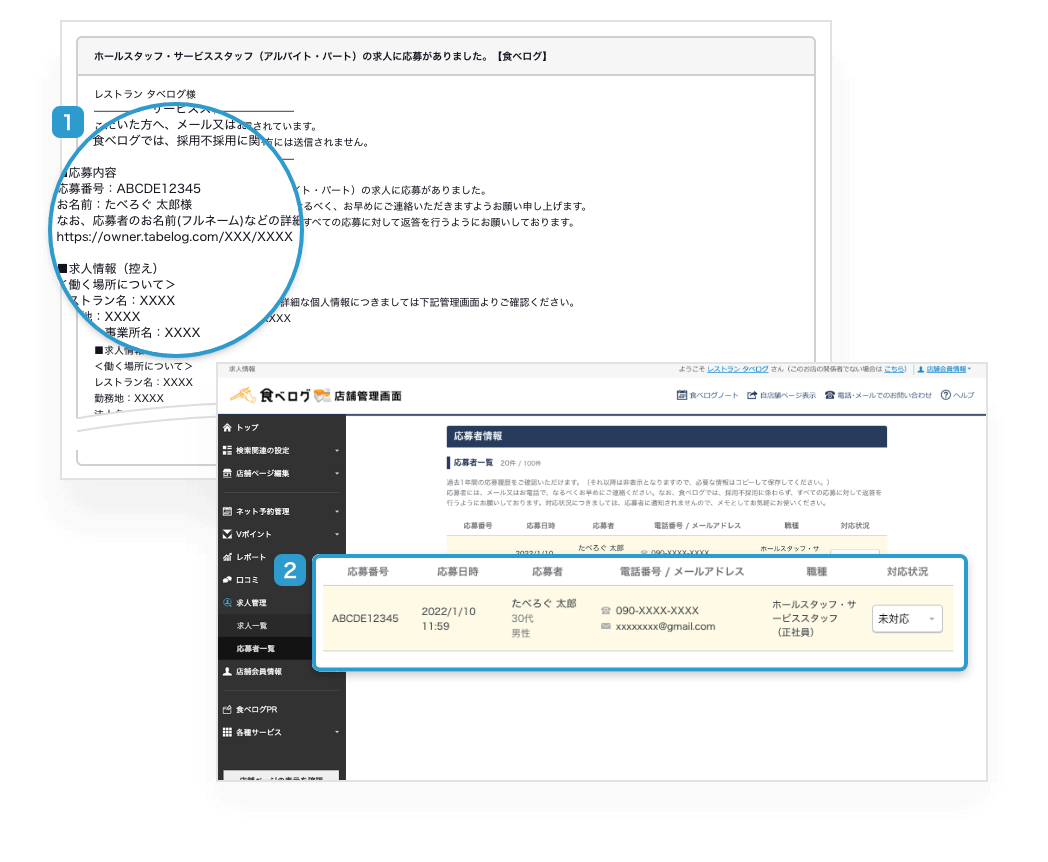Open 口コミ via its speech bubble icon
The height and width of the screenshot is (862, 1048).
point(227,579)
